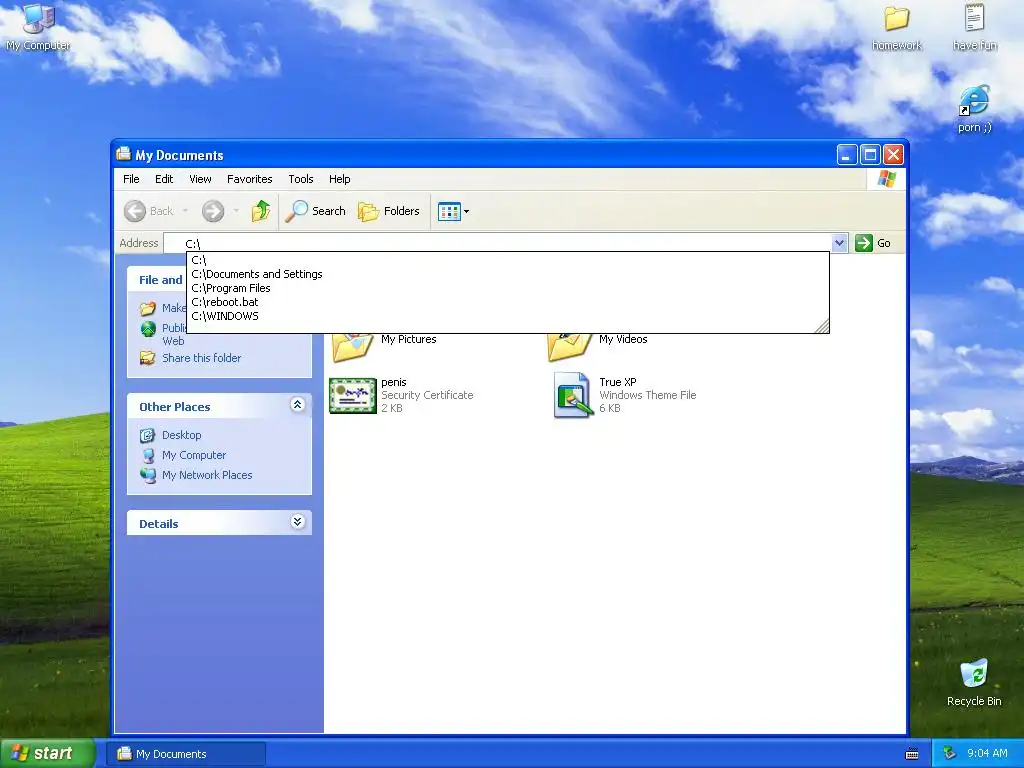This screenshot has height=768, width=1024.
Task: Click the address bar text field
Action: [x=498, y=243]
